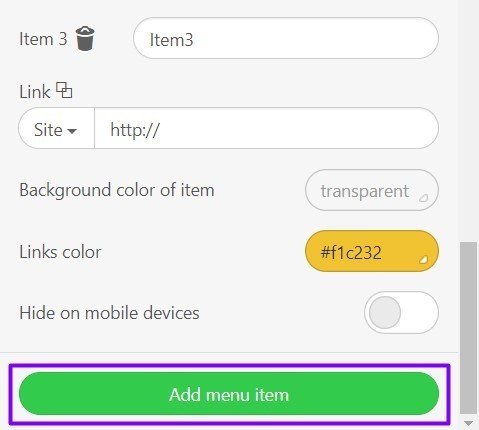Screen dimensions: 479x430
Task: Click the Link label text
Action: coord(35,92)
